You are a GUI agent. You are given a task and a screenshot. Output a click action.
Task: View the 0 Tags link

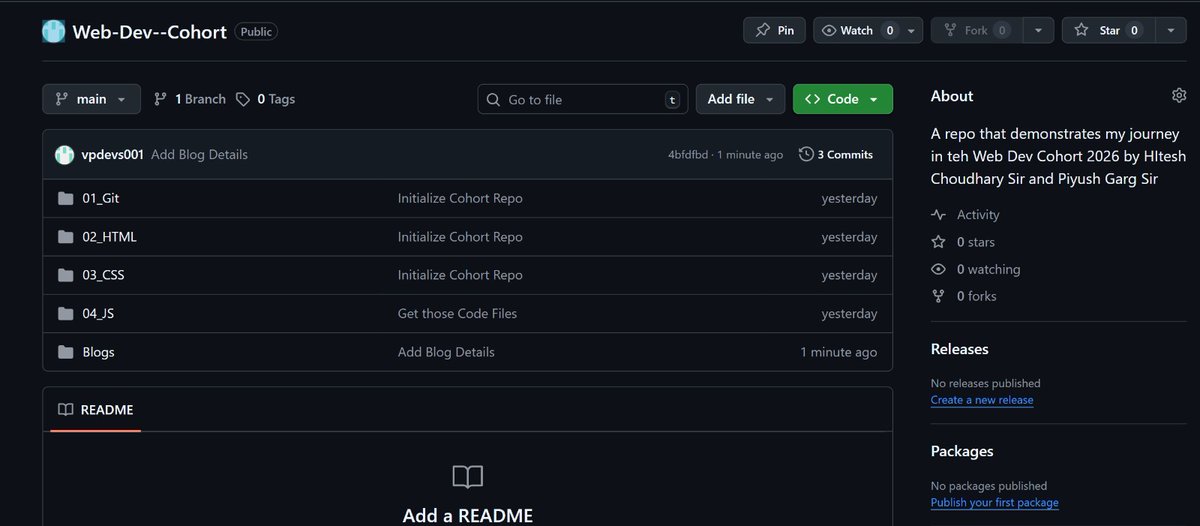pos(265,99)
